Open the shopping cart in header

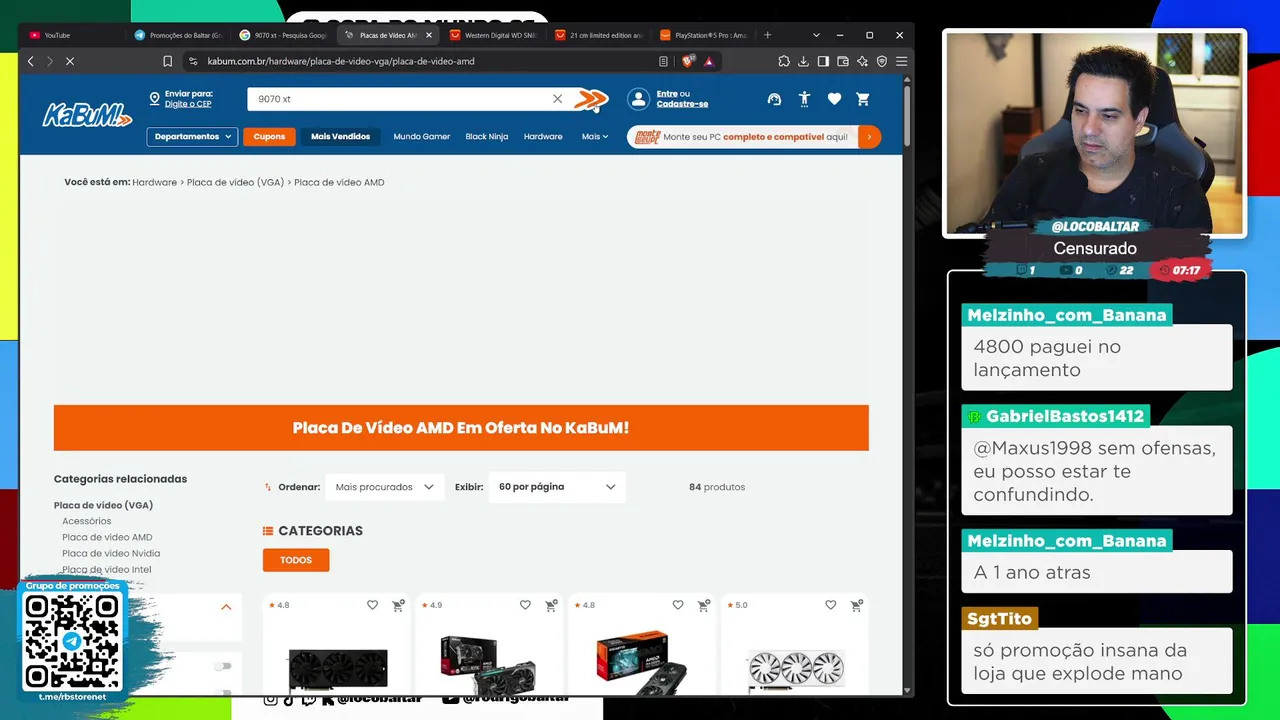tap(863, 99)
